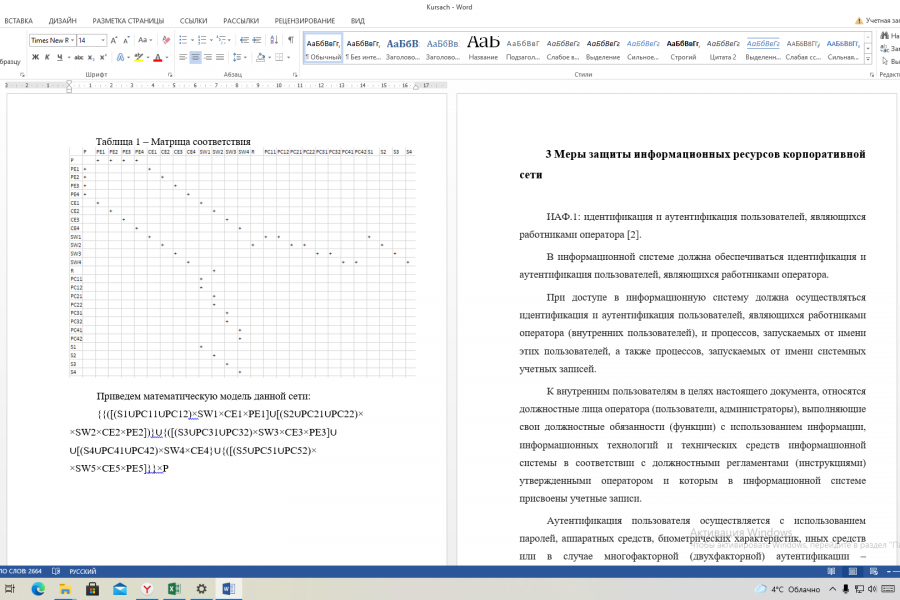Open Excel from the taskbar
Viewport: 900px width, 600px height.
(174, 589)
